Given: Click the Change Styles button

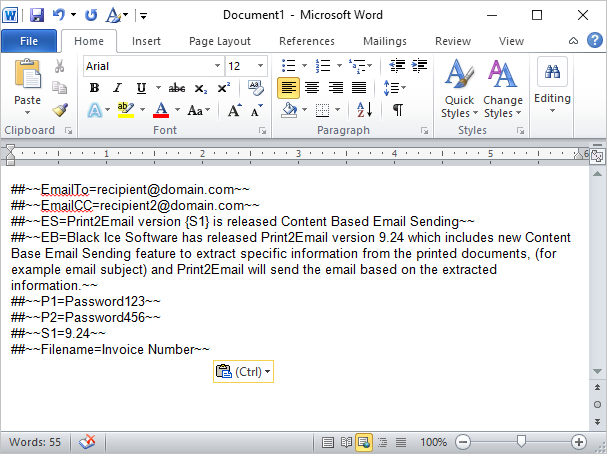Looking at the screenshot, I should [x=503, y=89].
